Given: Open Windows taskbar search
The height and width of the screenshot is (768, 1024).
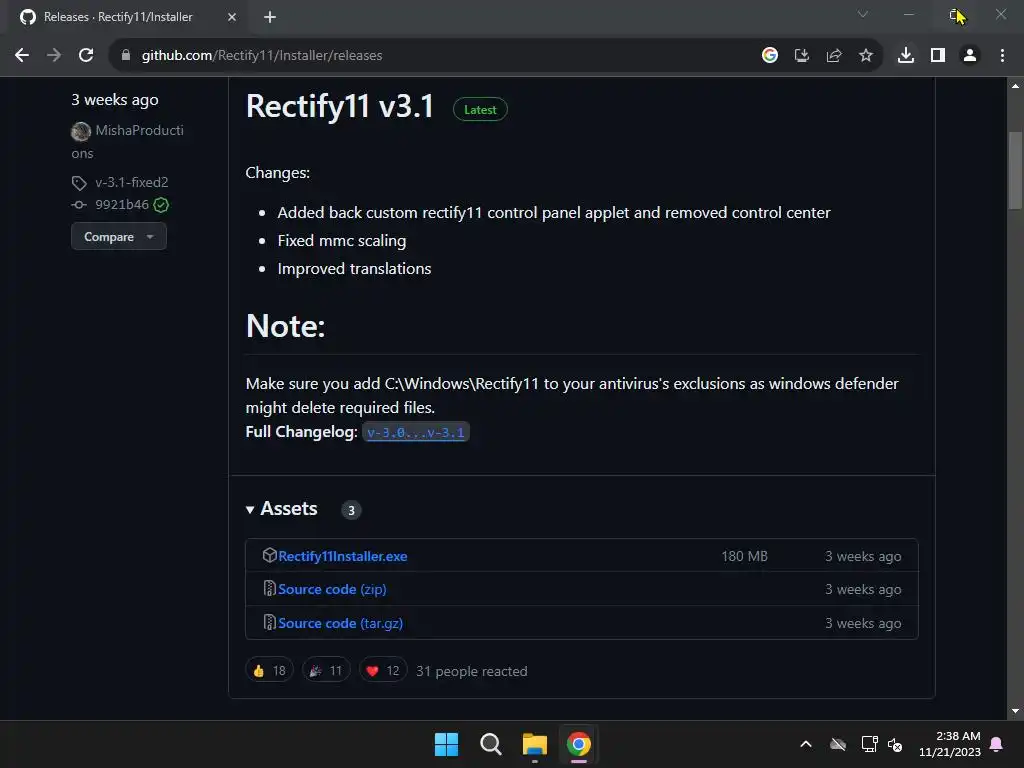Looking at the screenshot, I should (x=490, y=744).
